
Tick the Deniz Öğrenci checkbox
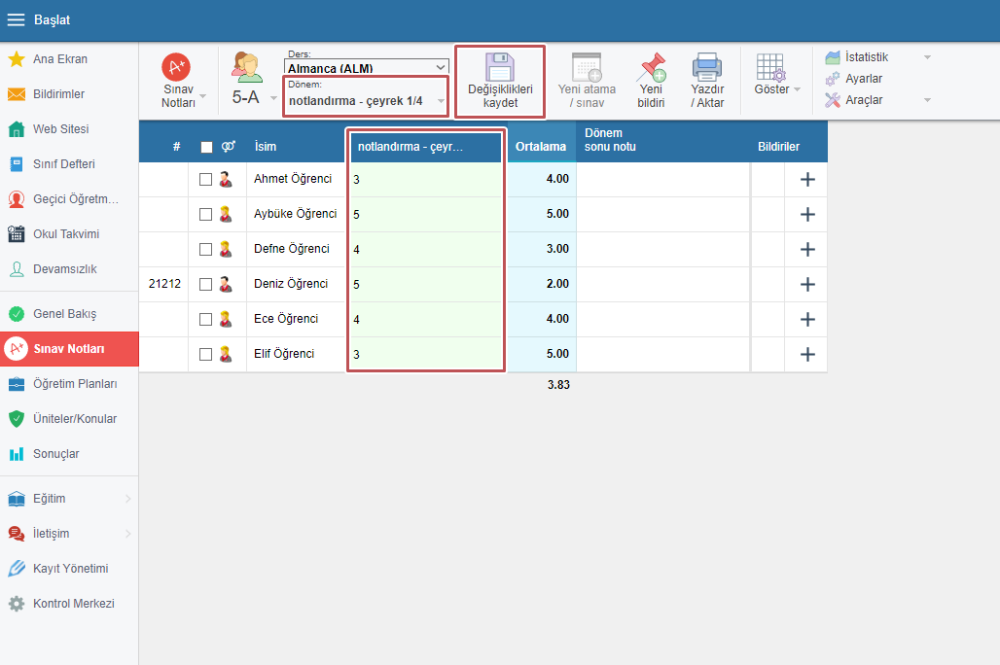pos(205,284)
